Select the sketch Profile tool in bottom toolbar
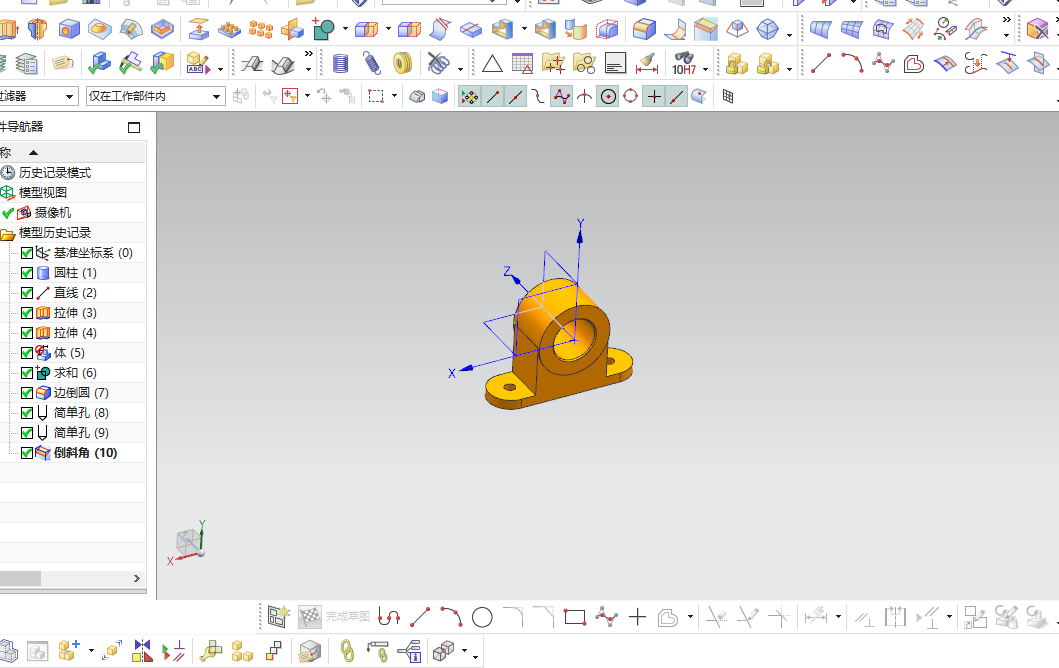Image resolution: width=1059 pixels, height=668 pixels. click(x=389, y=617)
